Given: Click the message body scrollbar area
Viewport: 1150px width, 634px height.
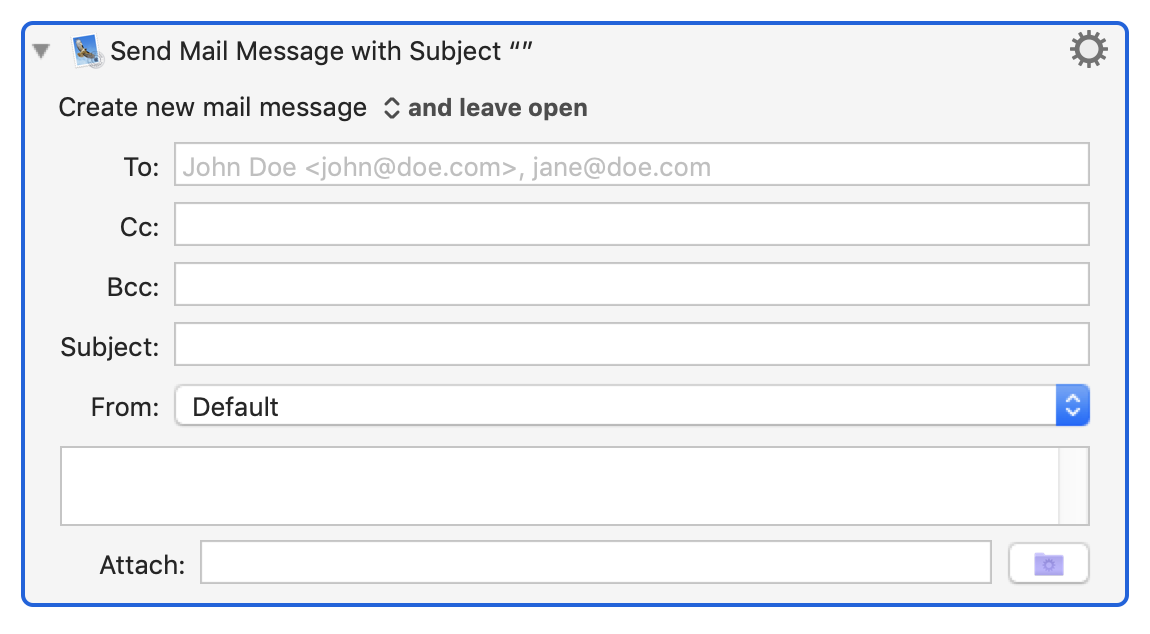Looking at the screenshot, I should pyautogui.click(x=1073, y=487).
